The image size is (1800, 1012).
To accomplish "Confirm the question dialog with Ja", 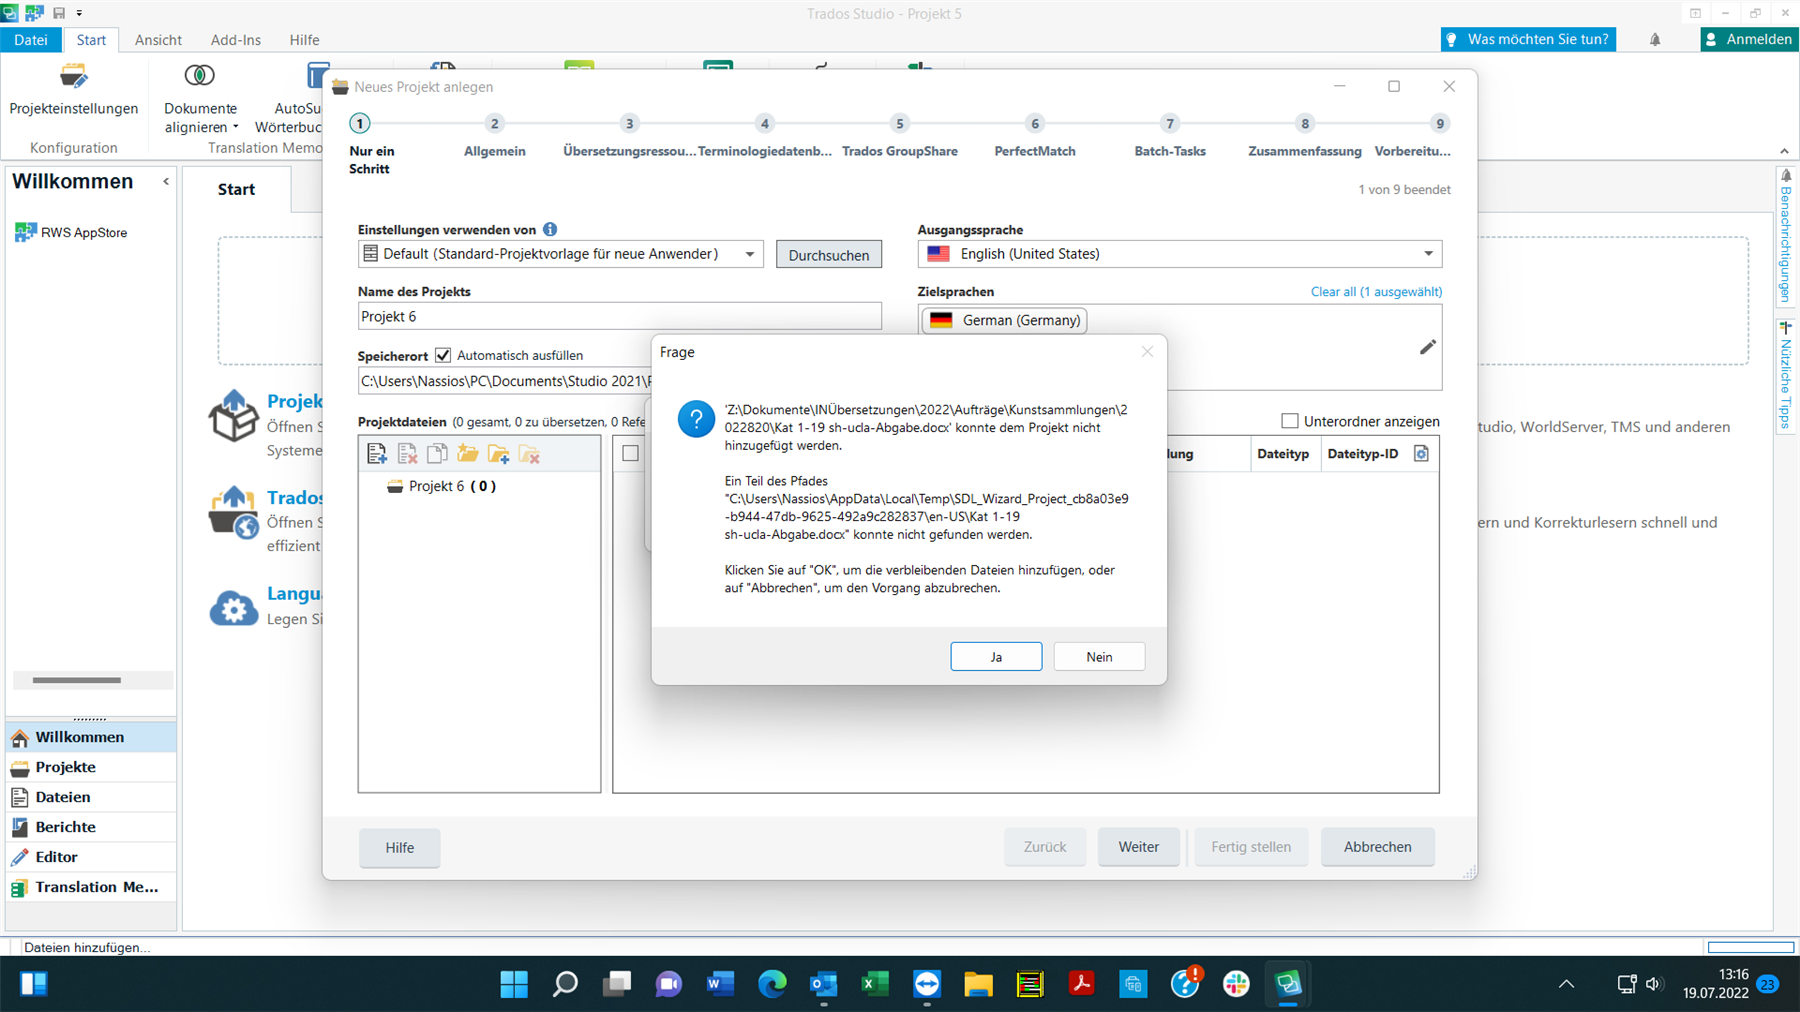I will 995,656.
